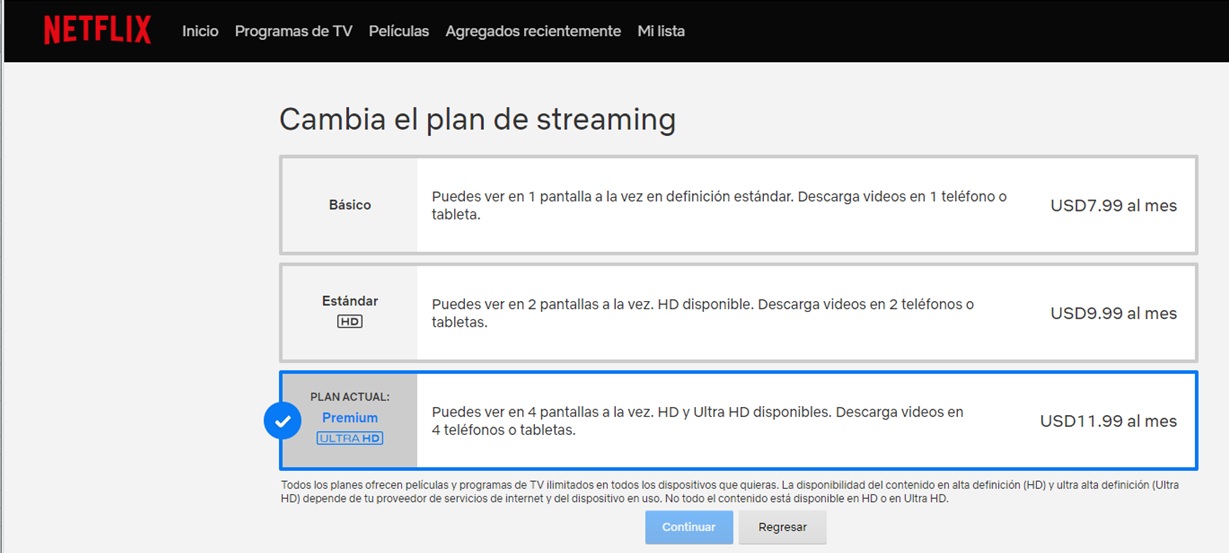Viewport: 1229px width, 553px height.
Task: Open the Inicio menu item
Action: pos(200,31)
